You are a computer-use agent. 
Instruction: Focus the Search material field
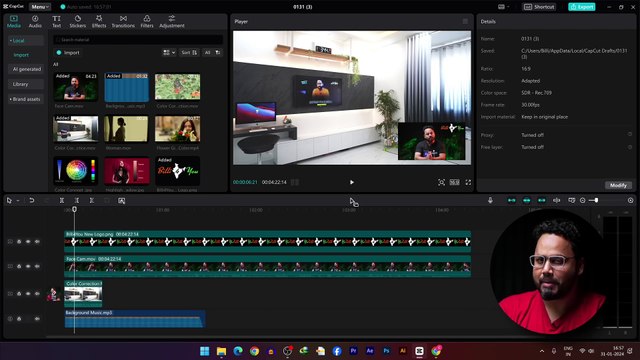tap(138, 40)
